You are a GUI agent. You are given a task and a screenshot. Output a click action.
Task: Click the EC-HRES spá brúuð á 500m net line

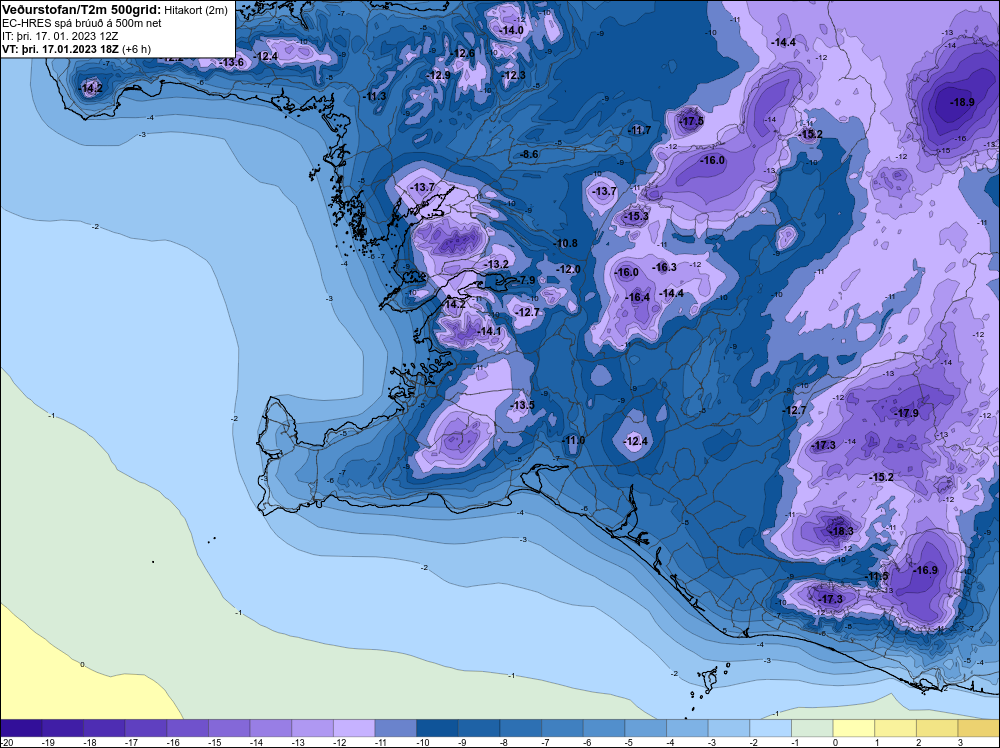click(x=82, y=24)
